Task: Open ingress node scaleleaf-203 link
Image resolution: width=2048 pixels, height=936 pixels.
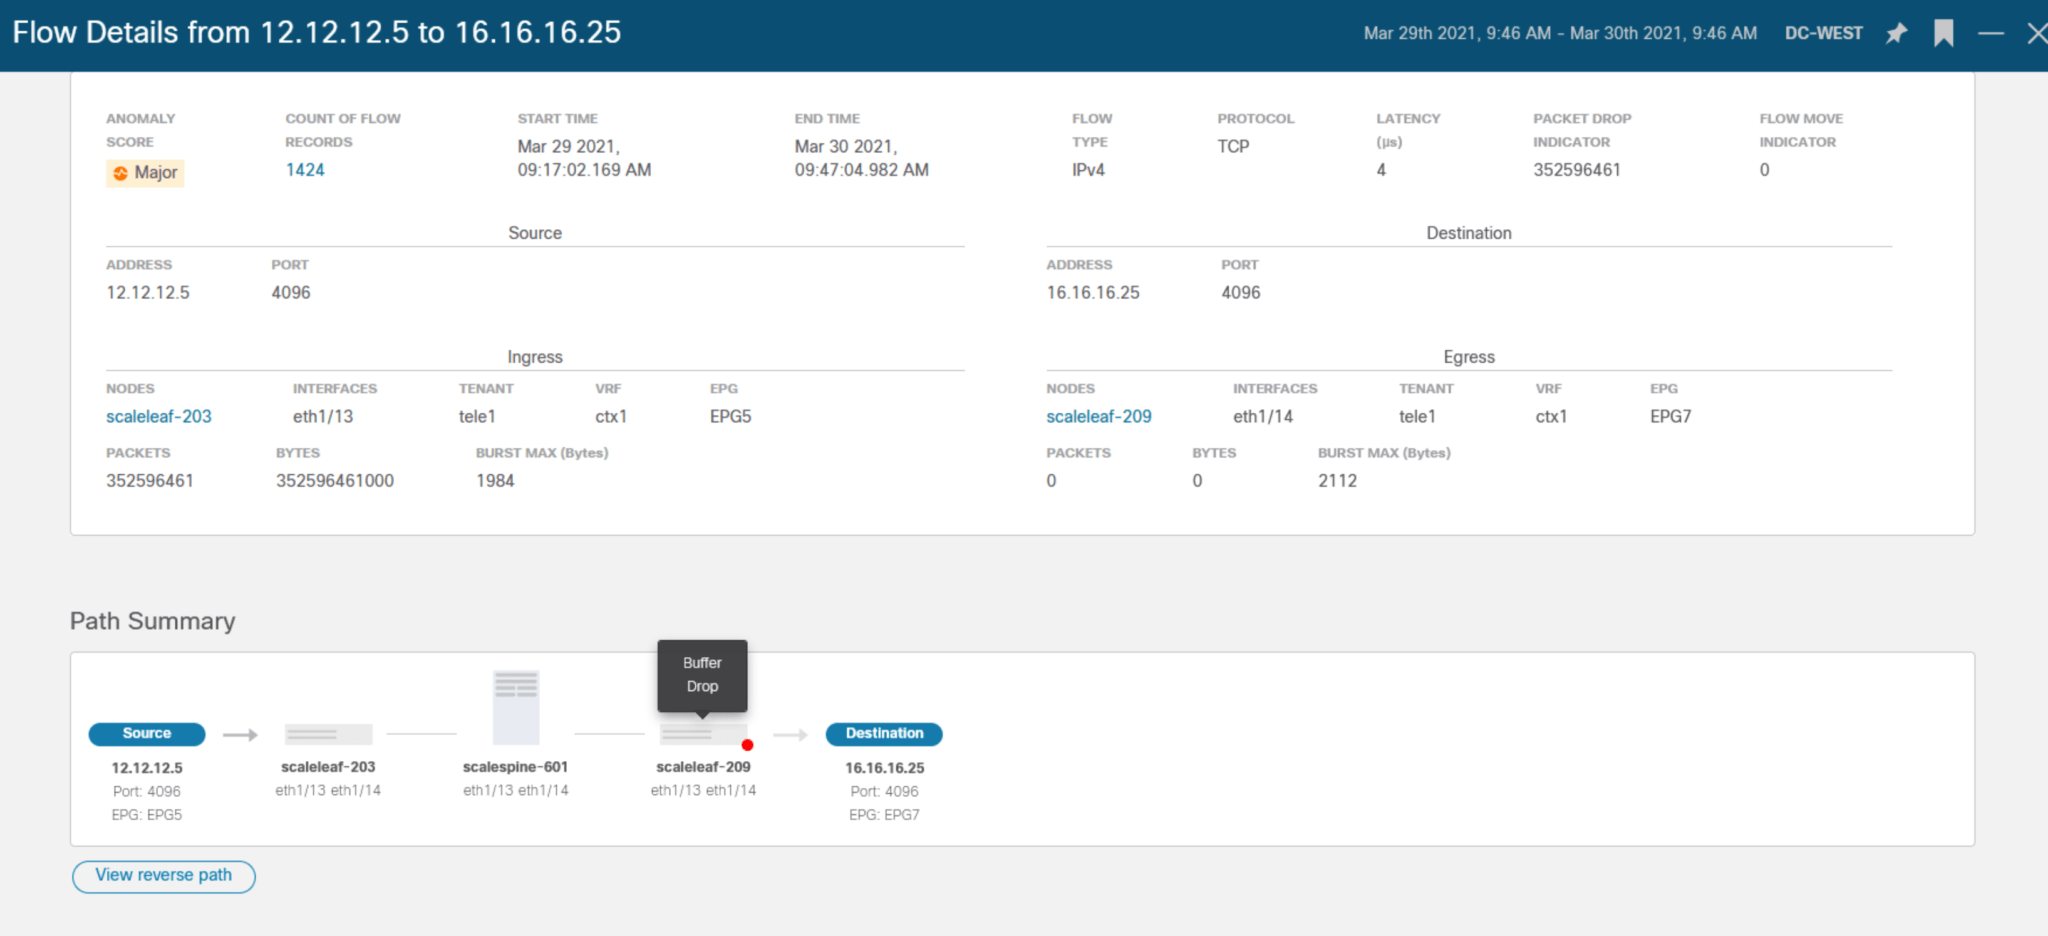Action: [x=159, y=416]
